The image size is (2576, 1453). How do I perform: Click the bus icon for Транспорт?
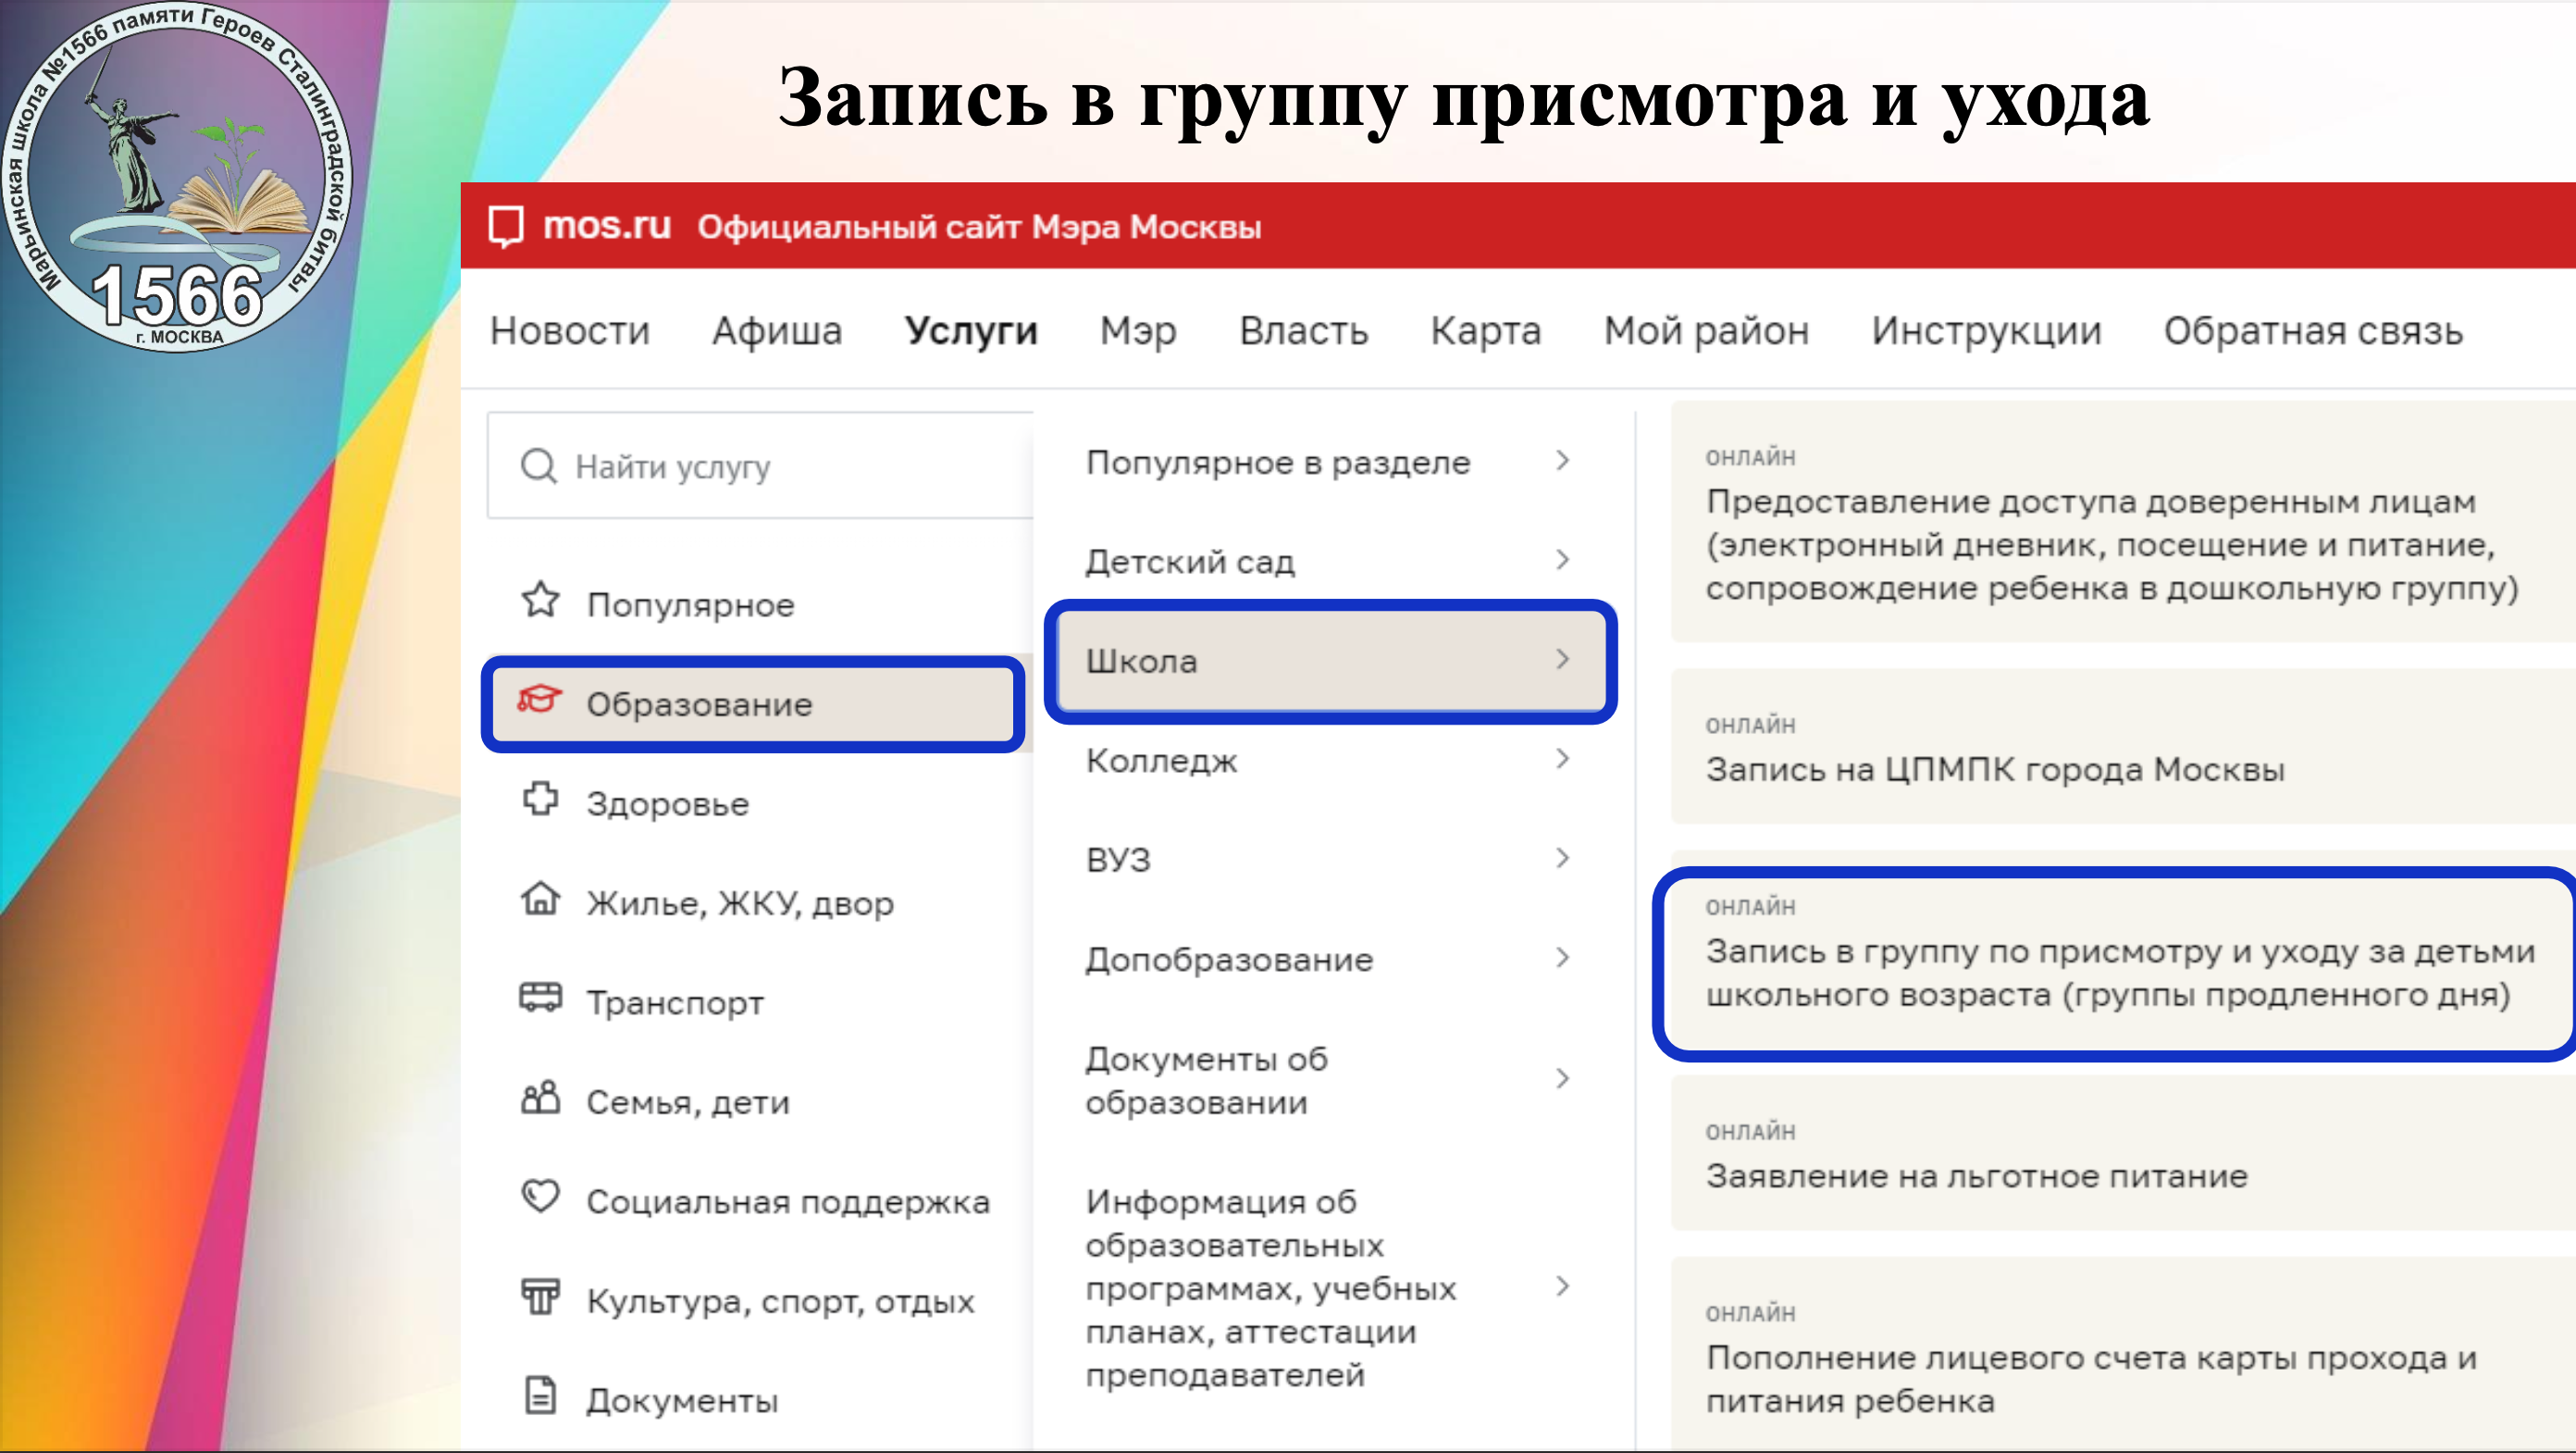pyautogui.click(x=541, y=997)
